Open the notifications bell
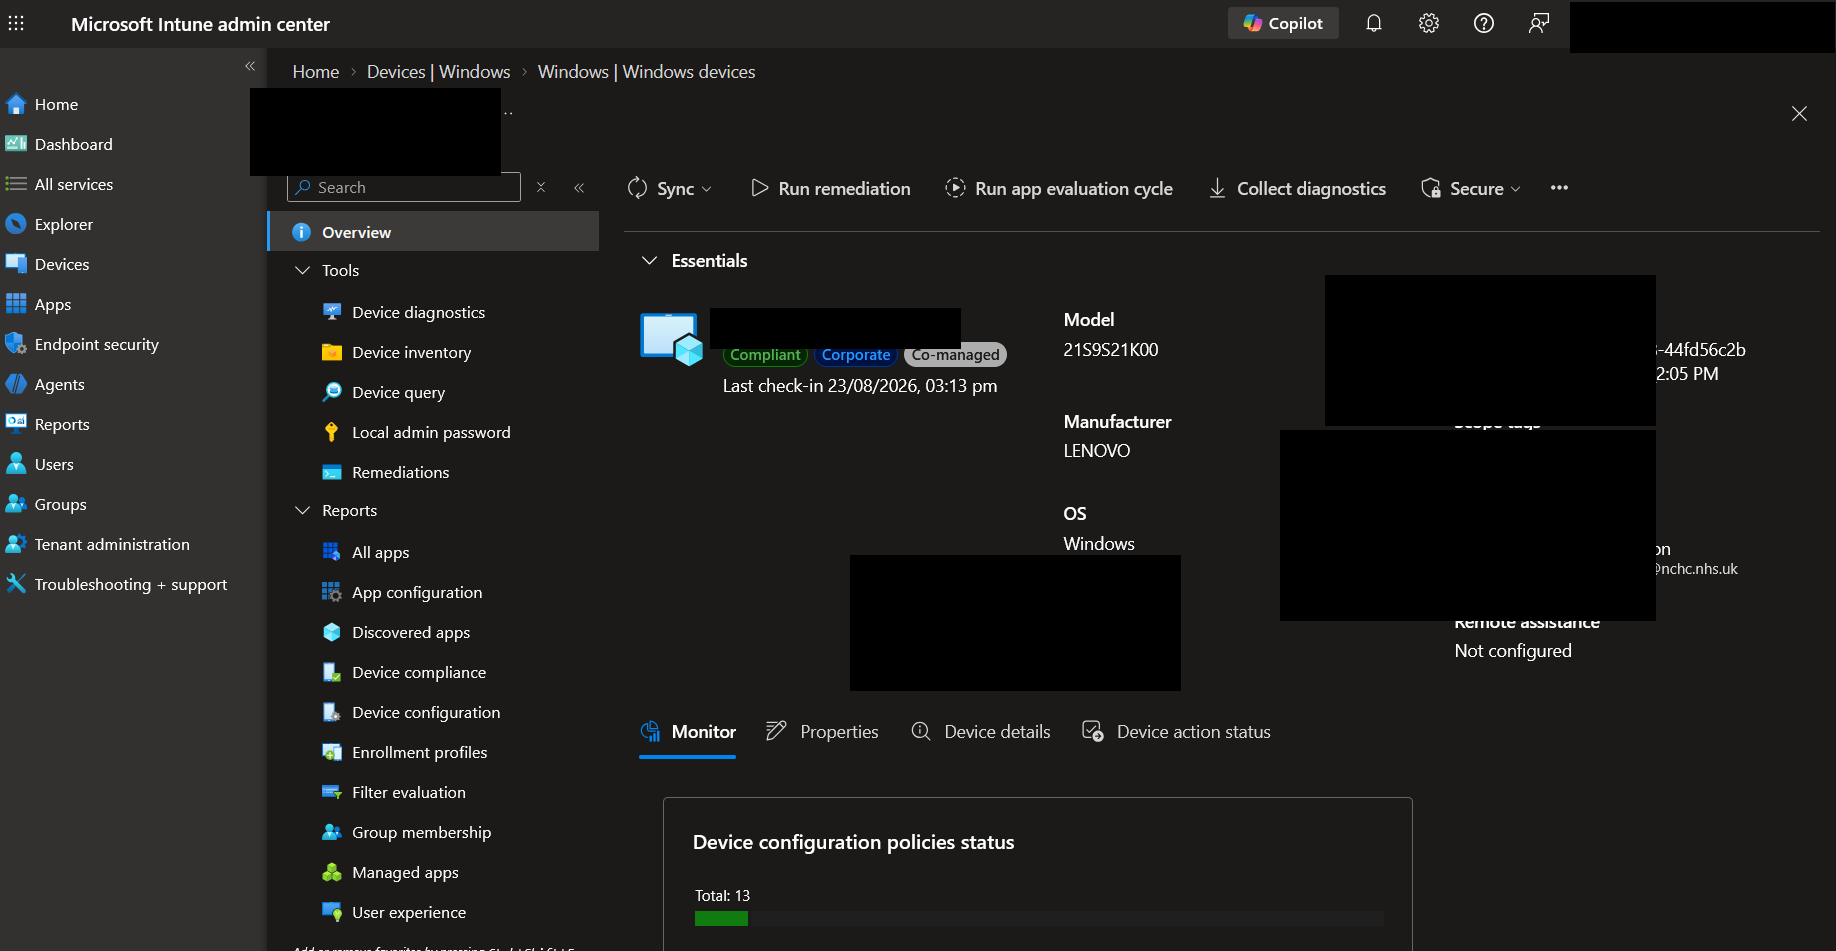 coord(1374,23)
